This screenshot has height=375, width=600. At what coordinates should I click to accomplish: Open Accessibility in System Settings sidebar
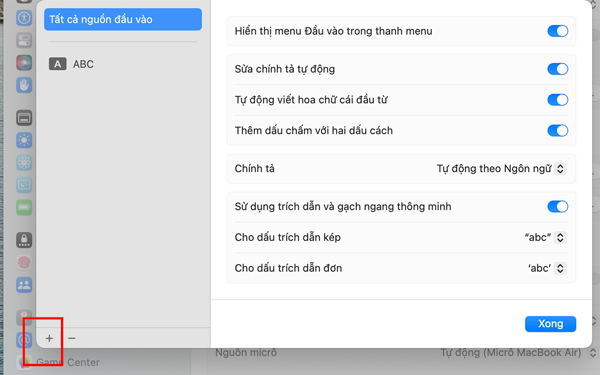(x=24, y=18)
